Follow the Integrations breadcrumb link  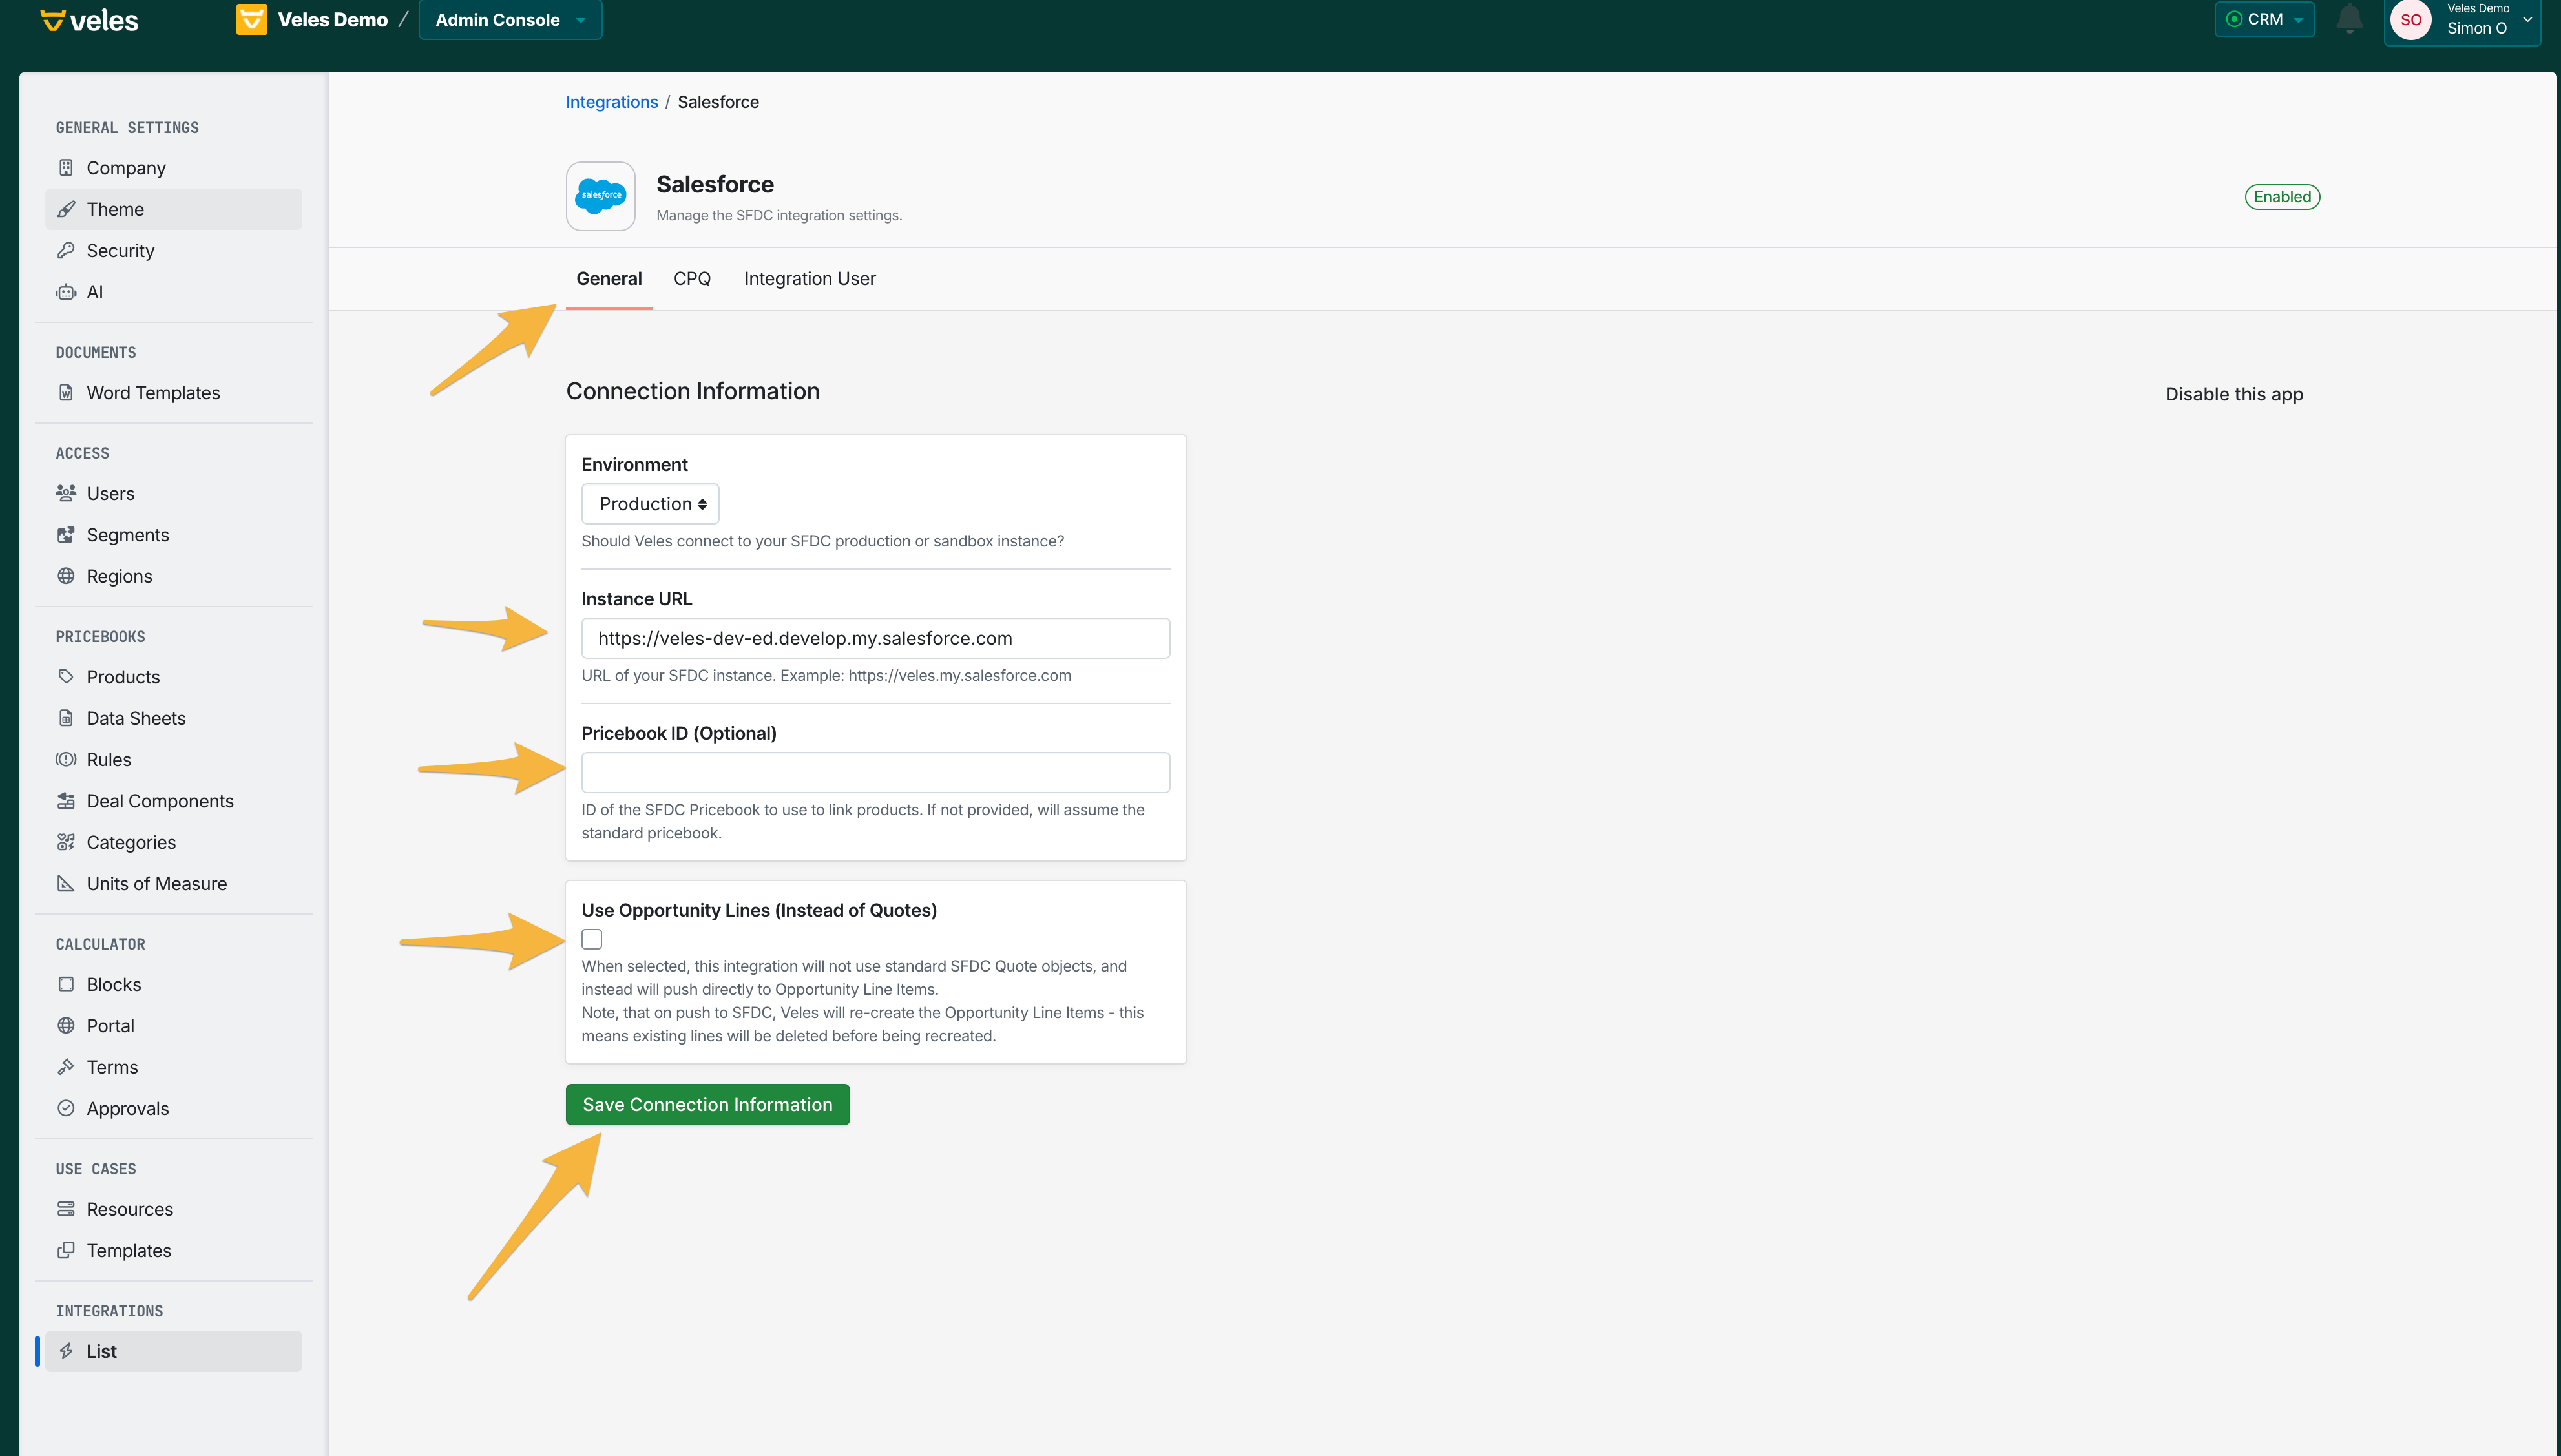(x=612, y=102)
